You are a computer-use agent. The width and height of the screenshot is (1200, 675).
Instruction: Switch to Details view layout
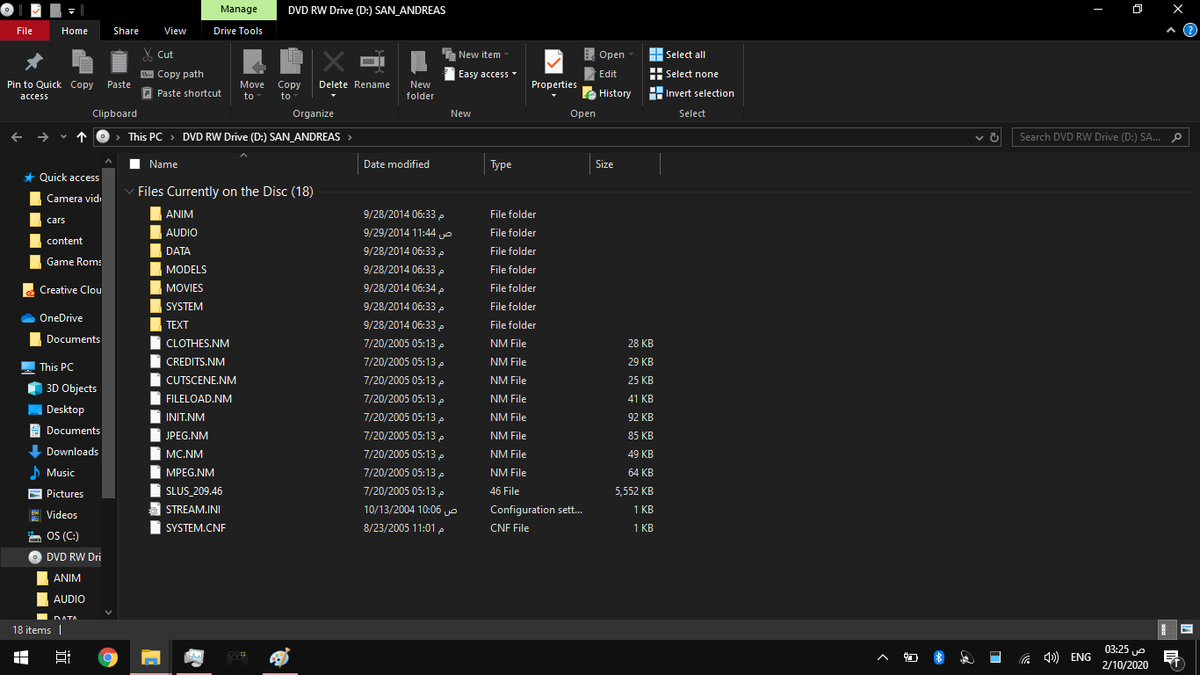point(1166,630)
